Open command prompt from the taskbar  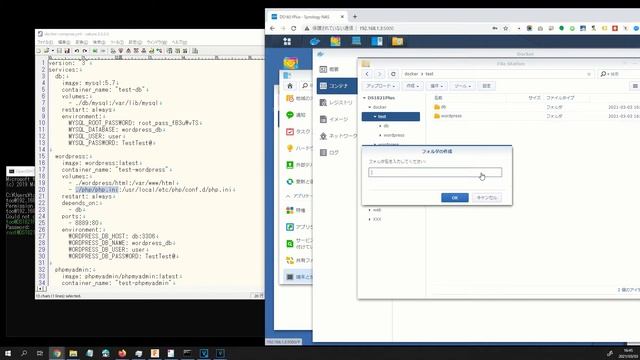click(187, 353)
